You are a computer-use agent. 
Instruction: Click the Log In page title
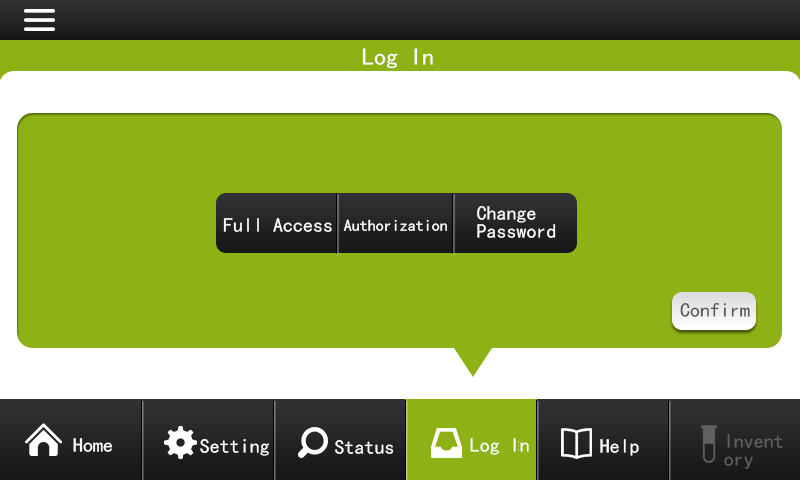tap(397, 57)
